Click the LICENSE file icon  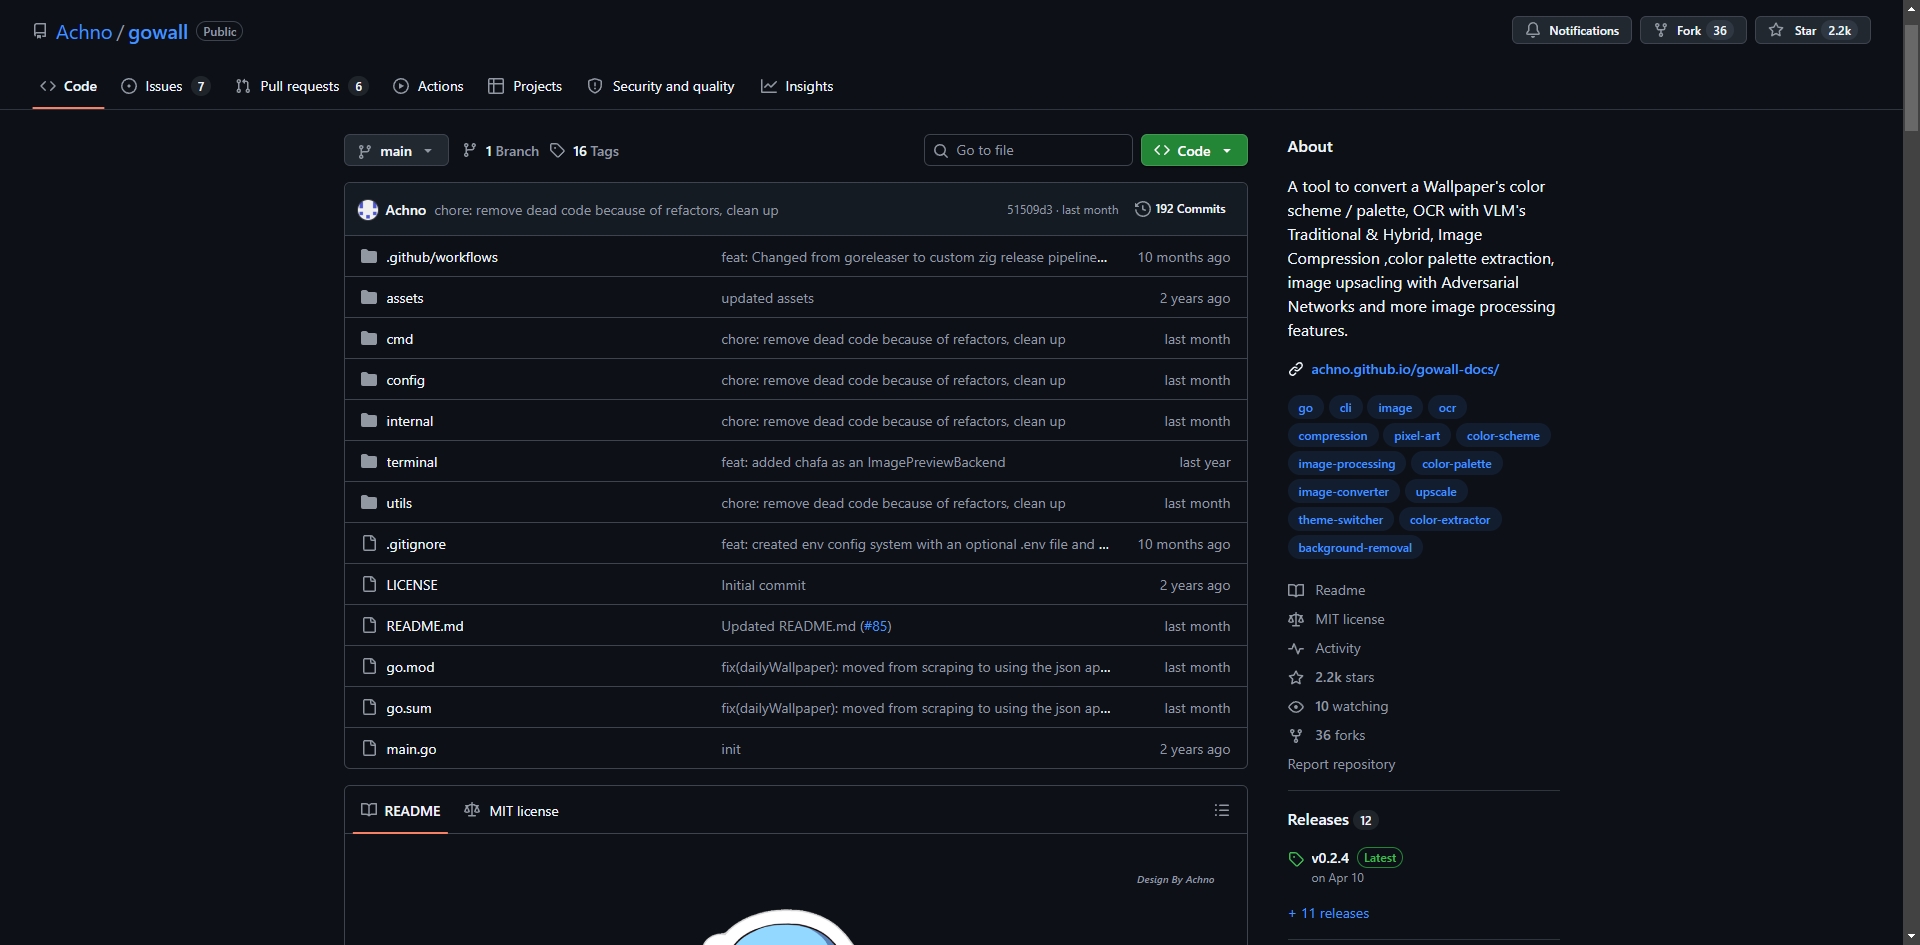369,585
